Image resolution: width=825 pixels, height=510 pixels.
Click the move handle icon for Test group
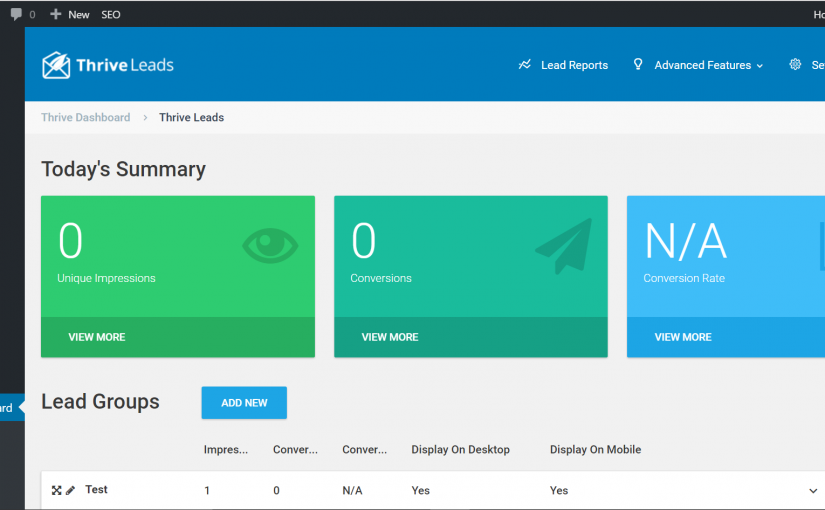pyautogui.click(x=56, y=491)
